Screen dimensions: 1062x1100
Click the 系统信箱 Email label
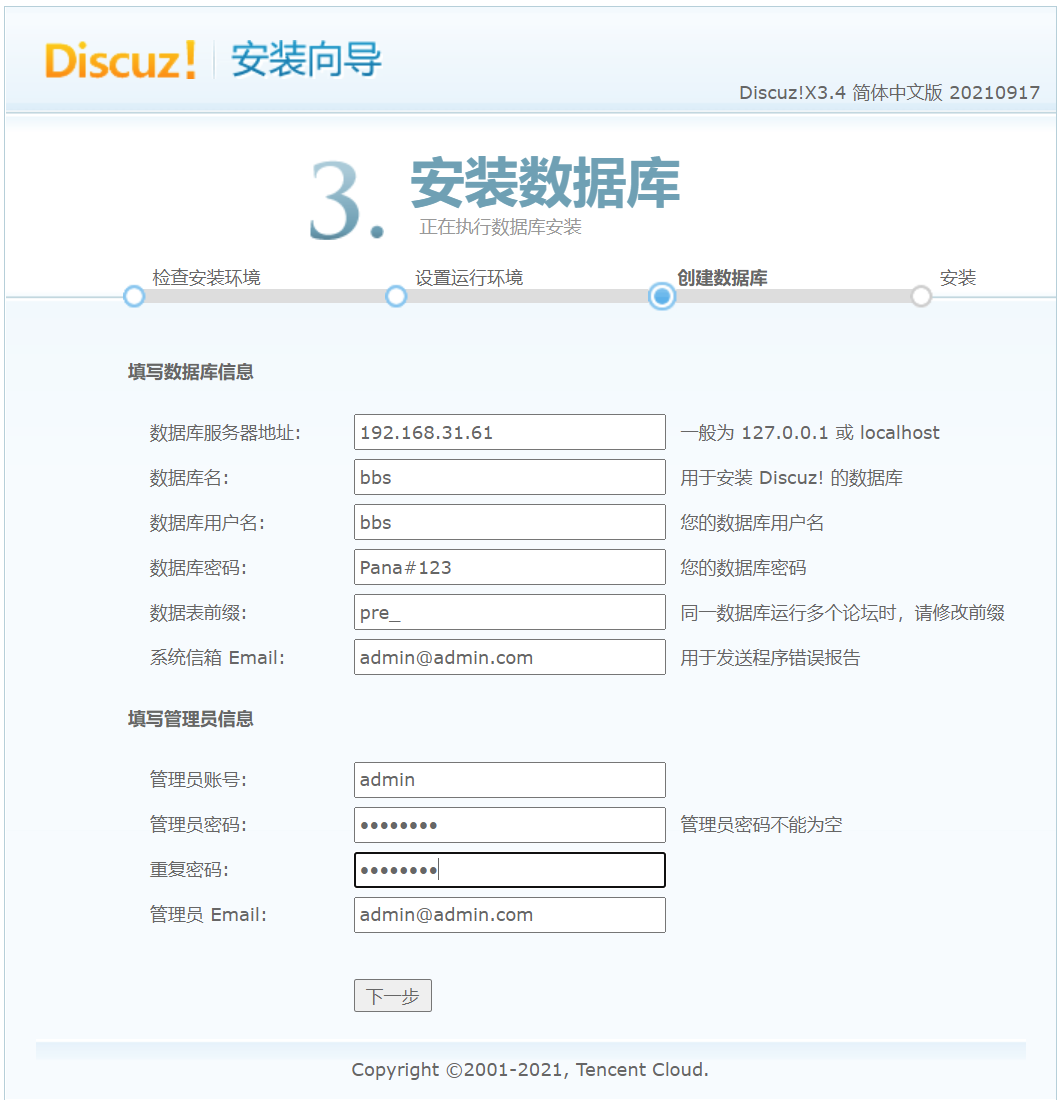coord(217,657)
